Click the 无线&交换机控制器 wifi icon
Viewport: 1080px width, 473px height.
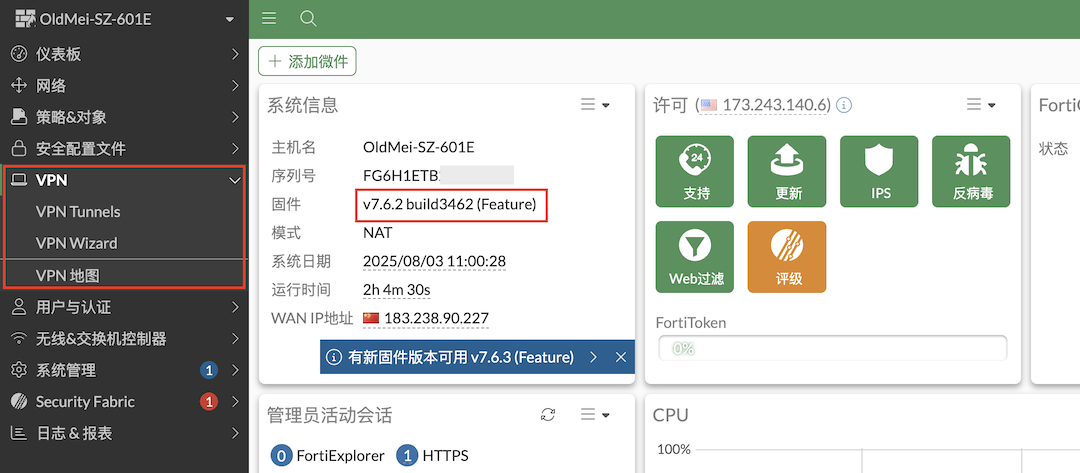19,339
